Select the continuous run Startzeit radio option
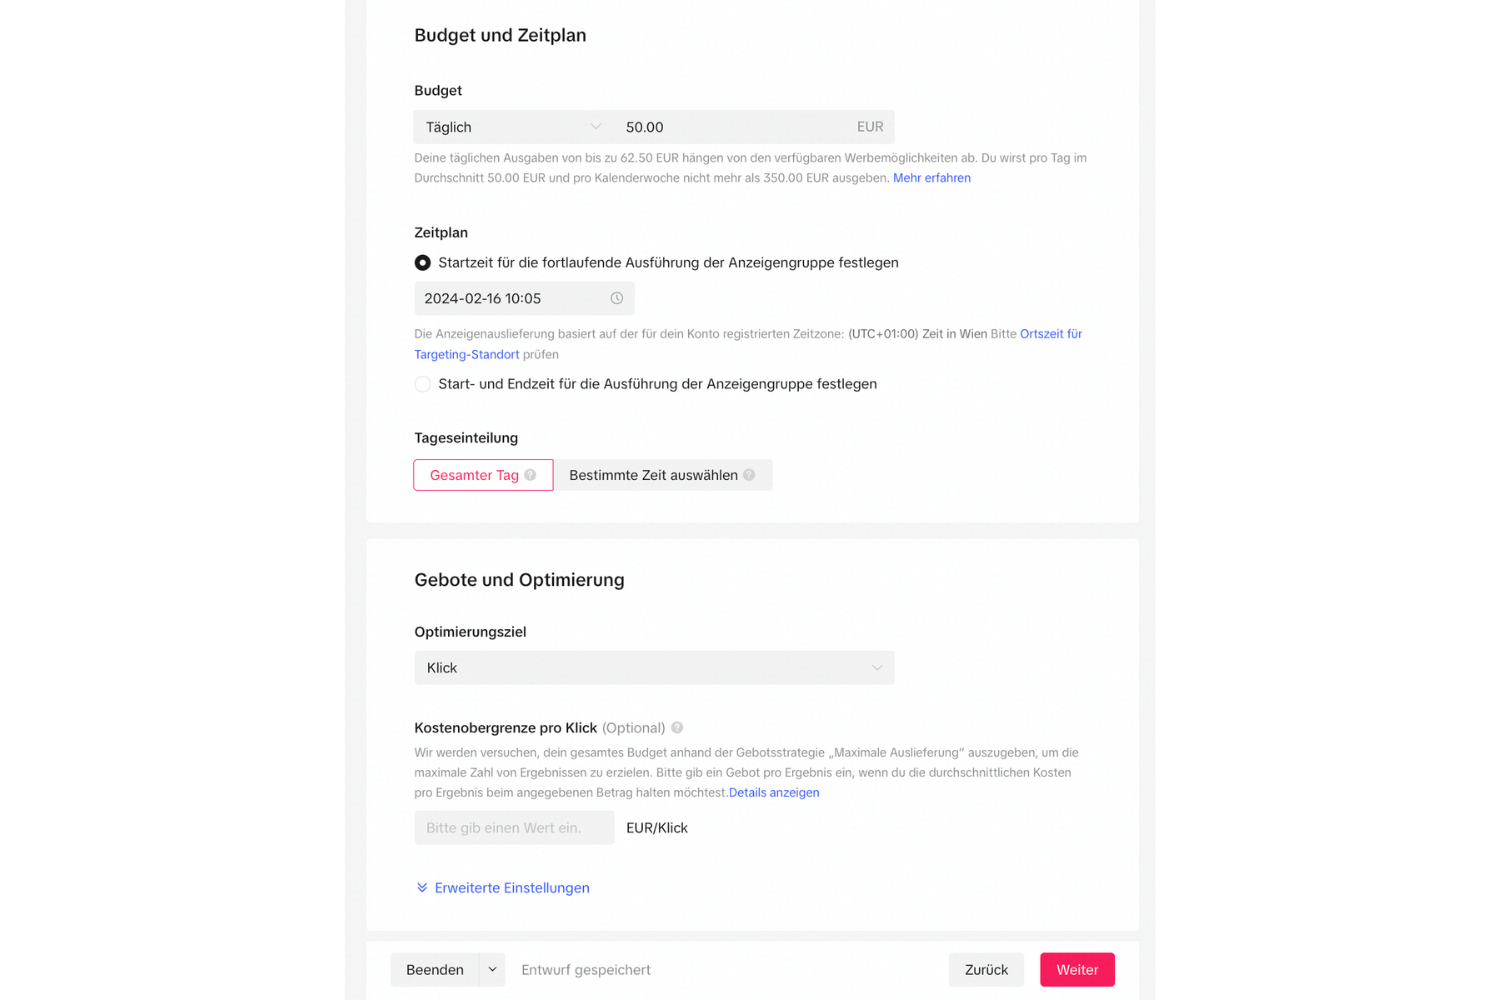This screenshot has width=1500, height=1000. [x=423, y=263]
